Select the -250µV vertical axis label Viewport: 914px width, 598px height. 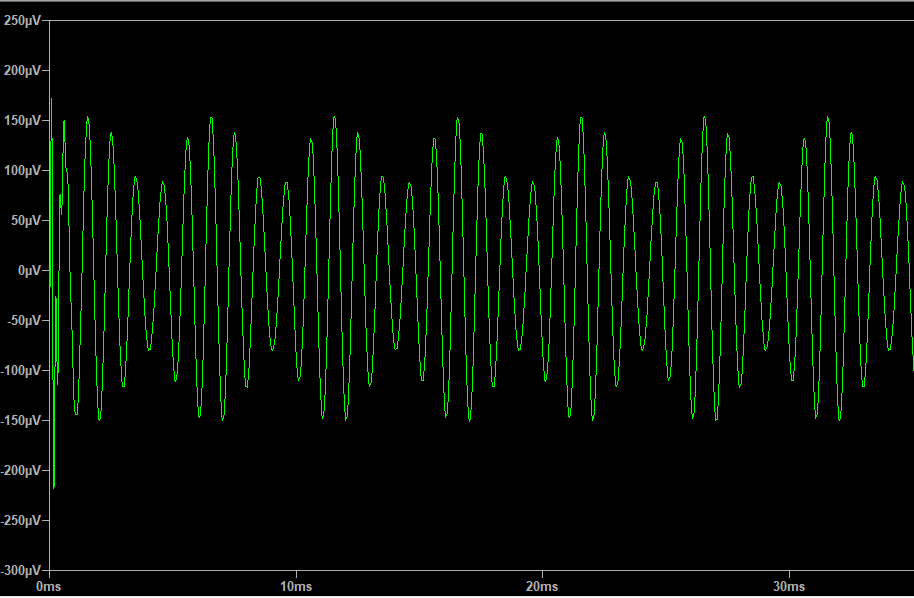tap(21, 521)
